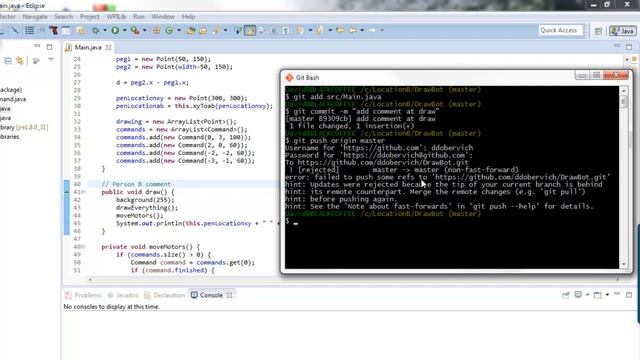Open the Package Explorer View Menu triangle

(x=51, y=60)
